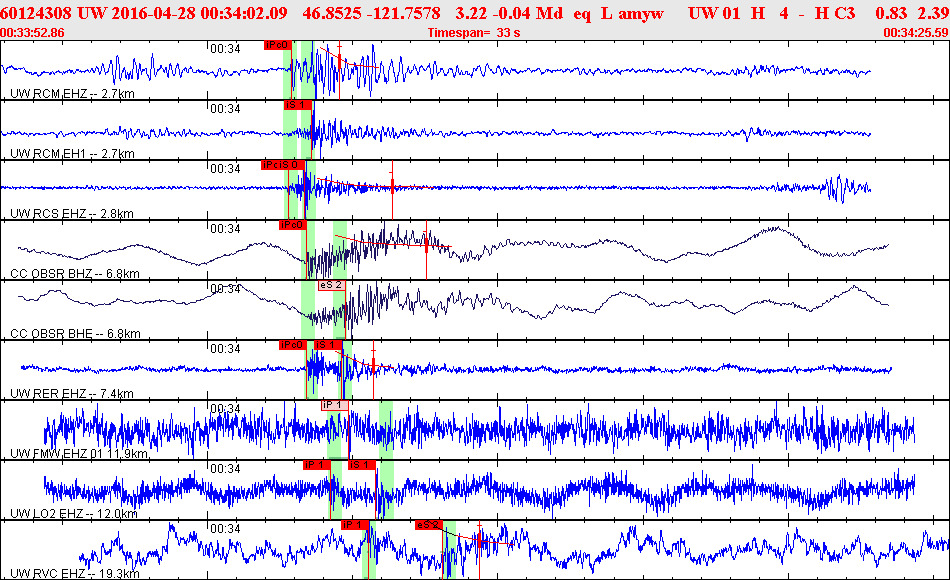Click the red coda cross on RCM EHZ
This screenshot has width=950, height=580.
tap(339, 59)
